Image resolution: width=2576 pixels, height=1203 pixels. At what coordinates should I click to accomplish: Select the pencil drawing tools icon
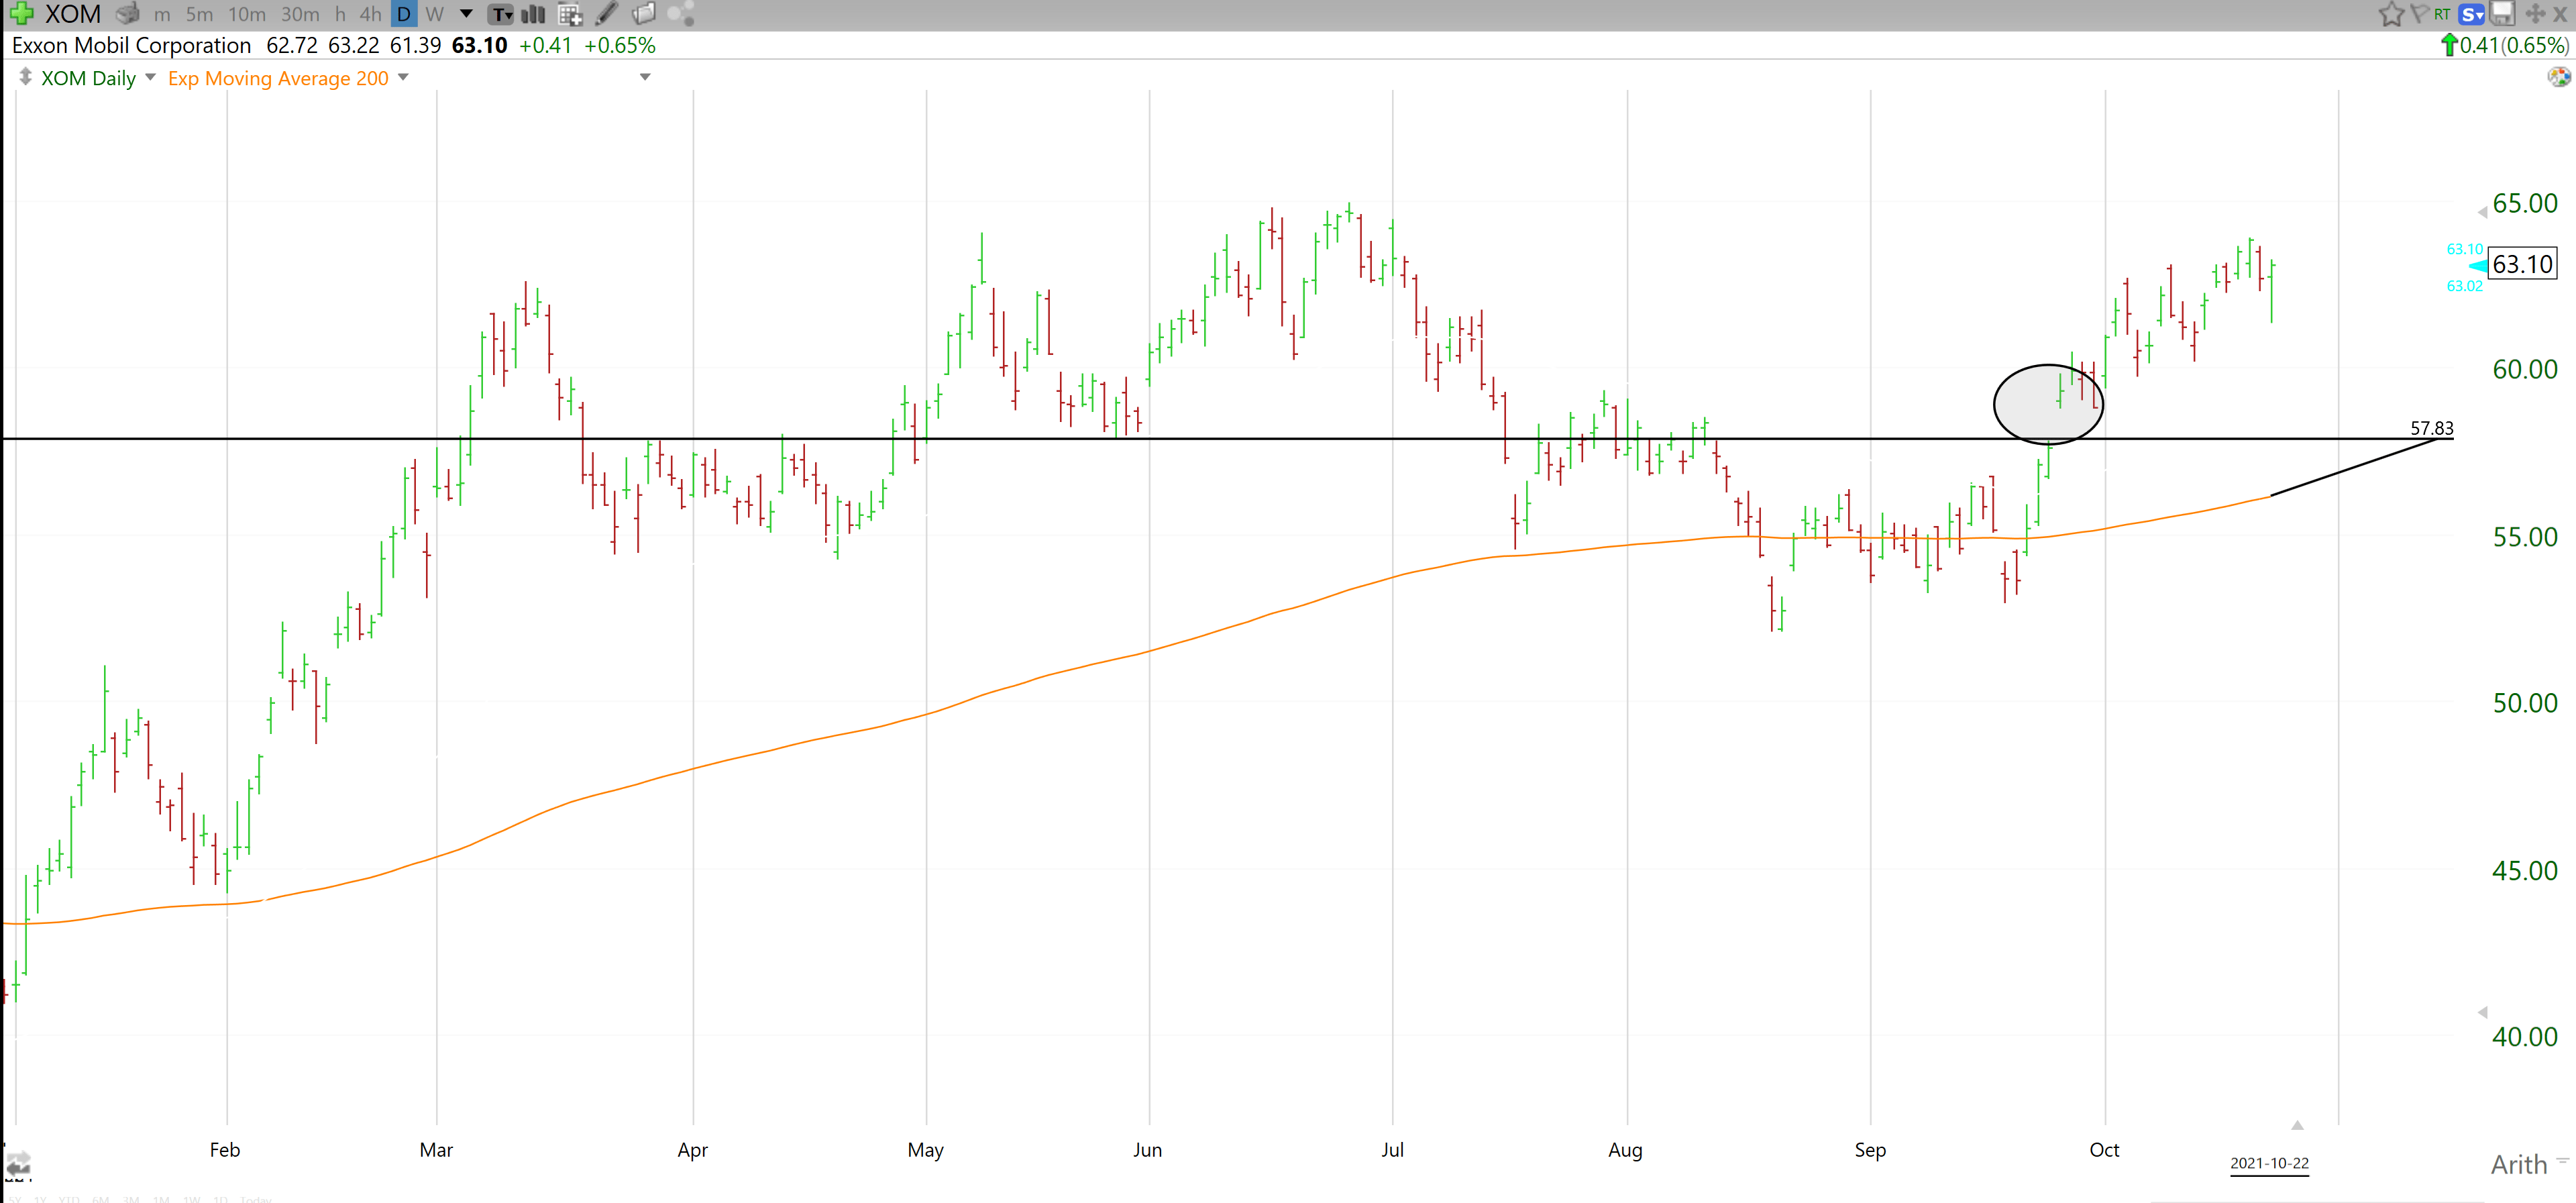(607, 14)
